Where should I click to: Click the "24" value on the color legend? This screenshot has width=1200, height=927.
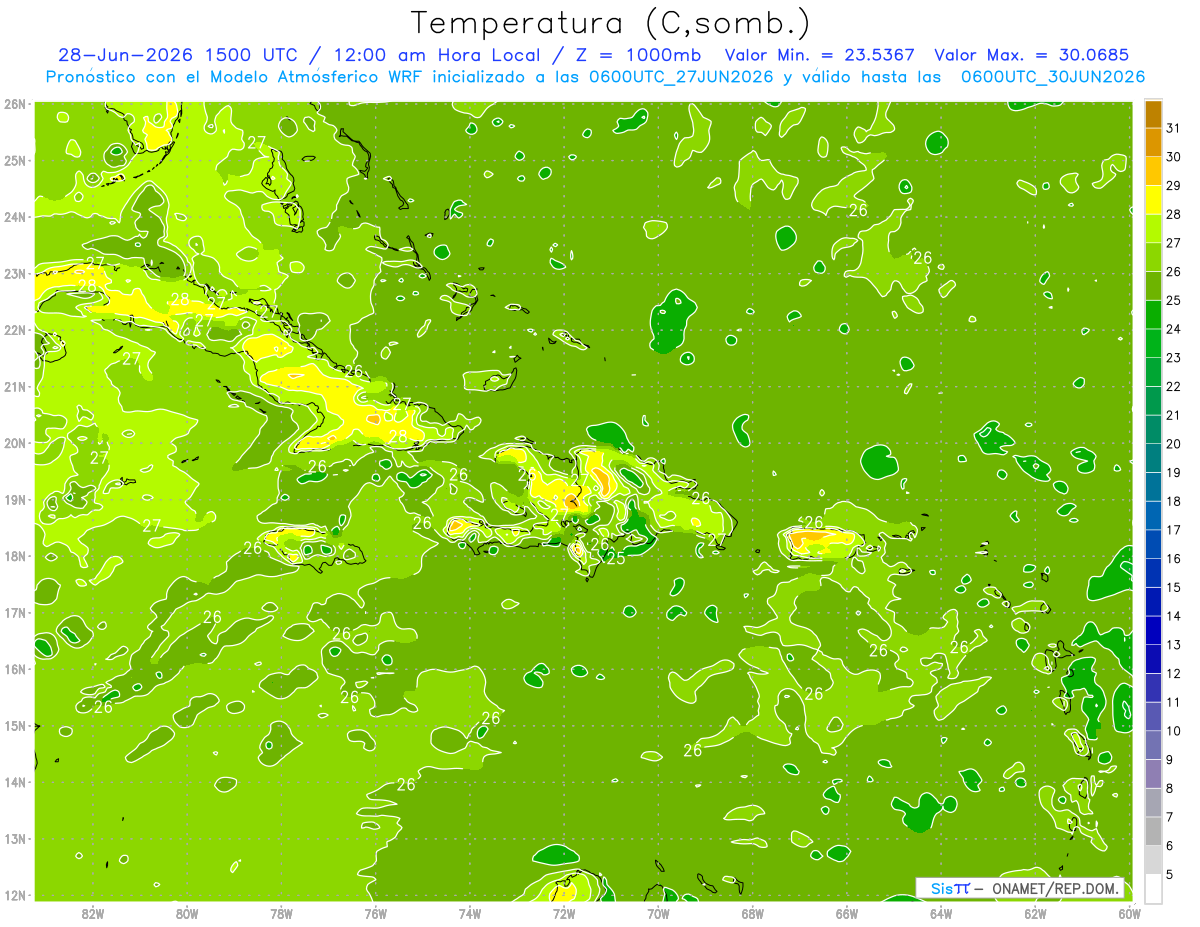click(1173, 329)
